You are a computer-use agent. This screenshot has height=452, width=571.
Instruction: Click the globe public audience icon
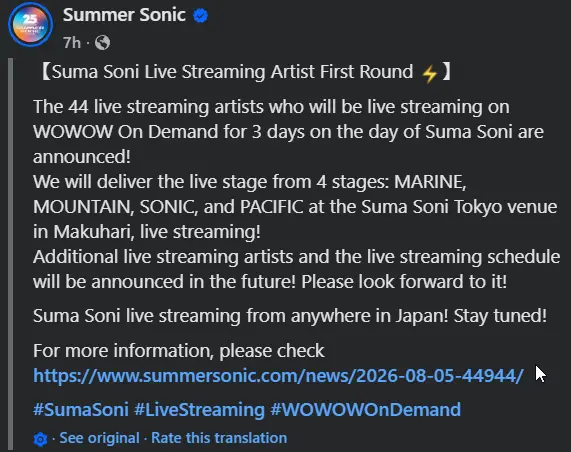[102, 43]
